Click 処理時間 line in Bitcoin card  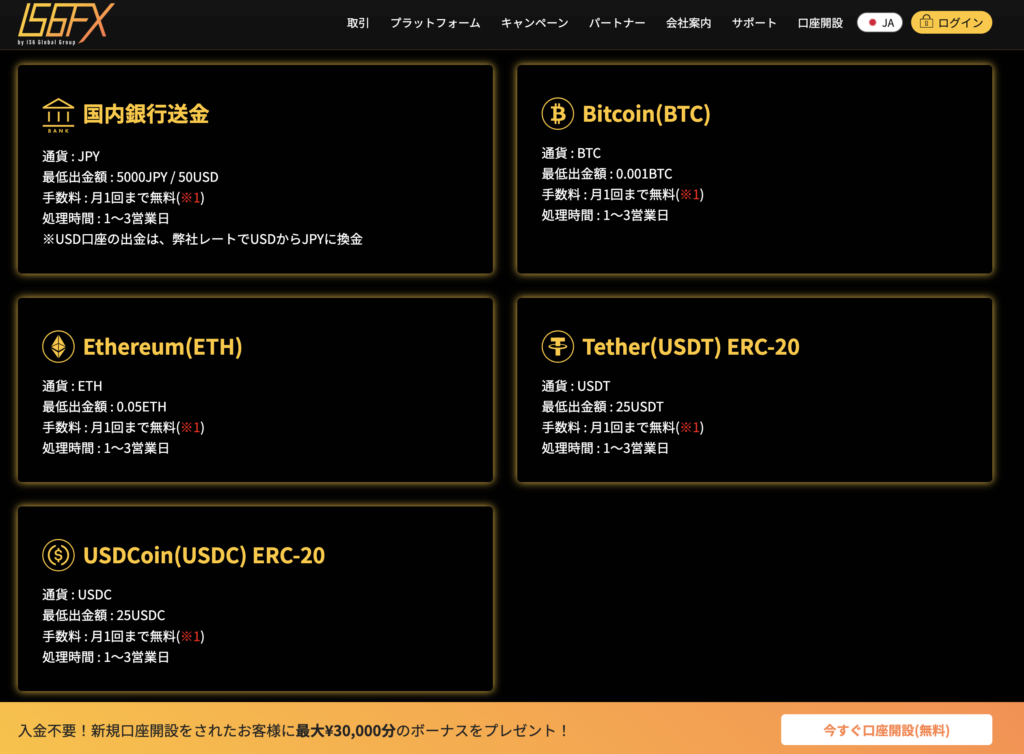point(605,215)
